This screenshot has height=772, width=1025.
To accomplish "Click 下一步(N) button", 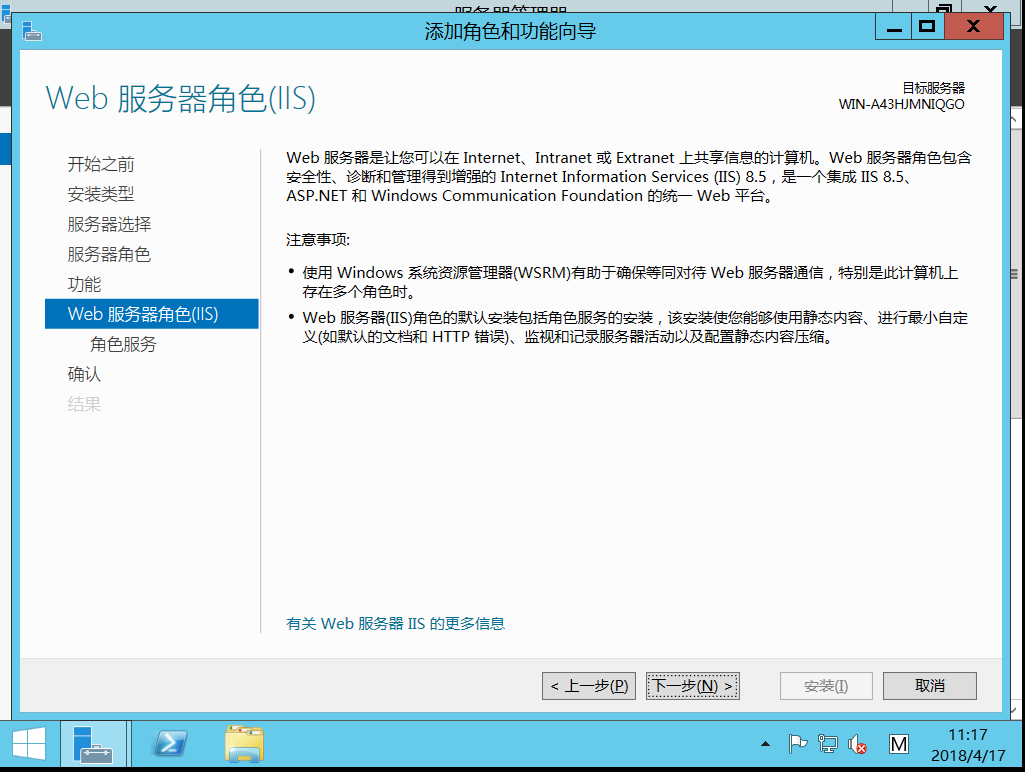I will coord(693,686).
